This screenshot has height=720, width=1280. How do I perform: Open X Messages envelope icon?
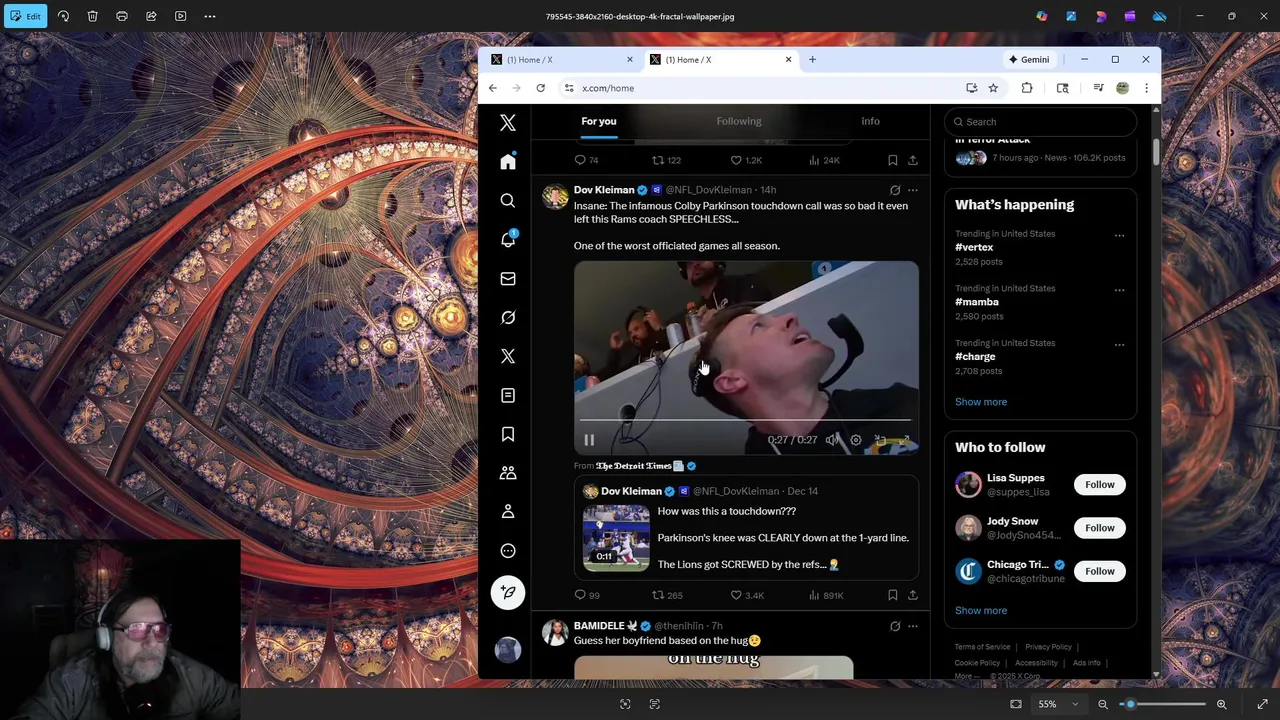508,279
